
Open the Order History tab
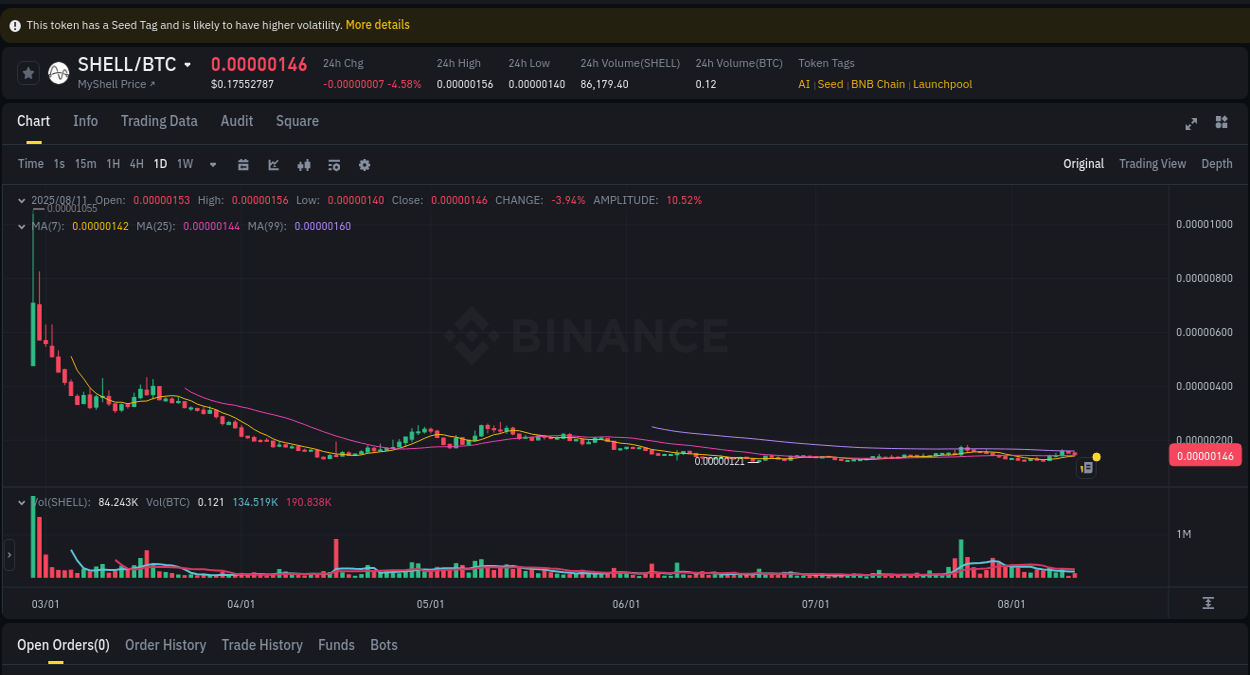[x=165, y=645]
